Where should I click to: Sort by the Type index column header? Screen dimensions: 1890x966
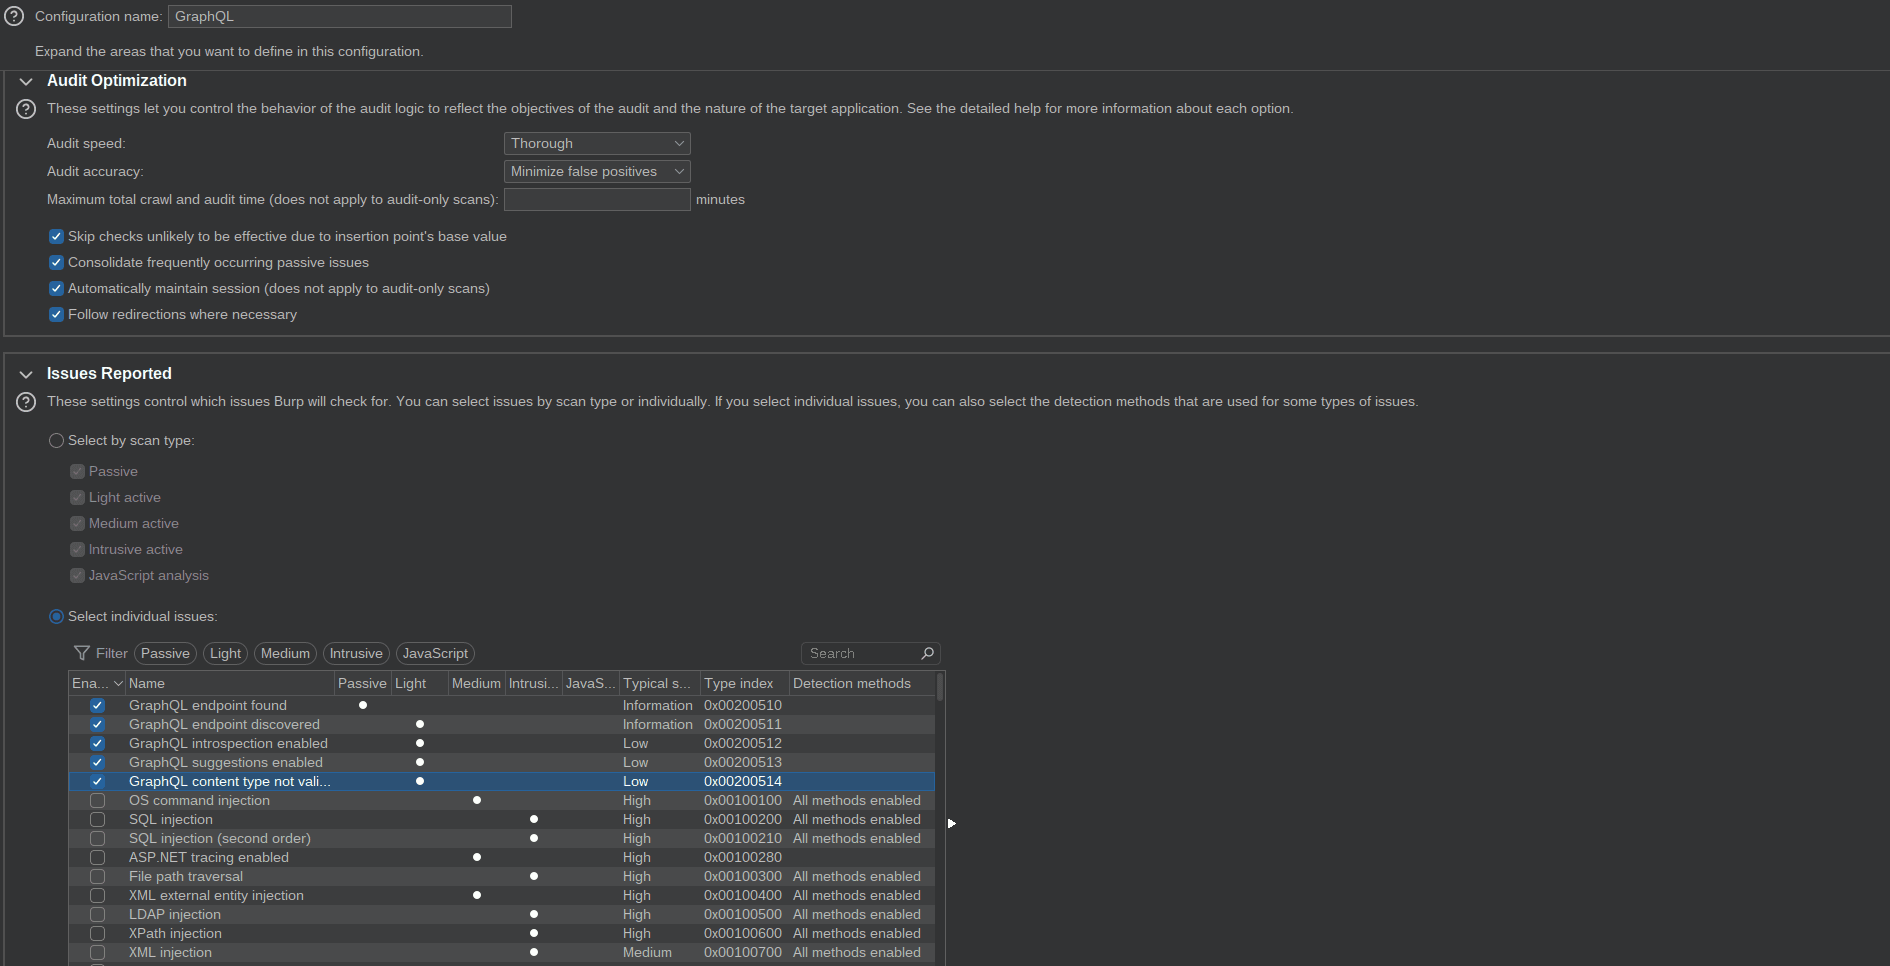pos(745,684)
